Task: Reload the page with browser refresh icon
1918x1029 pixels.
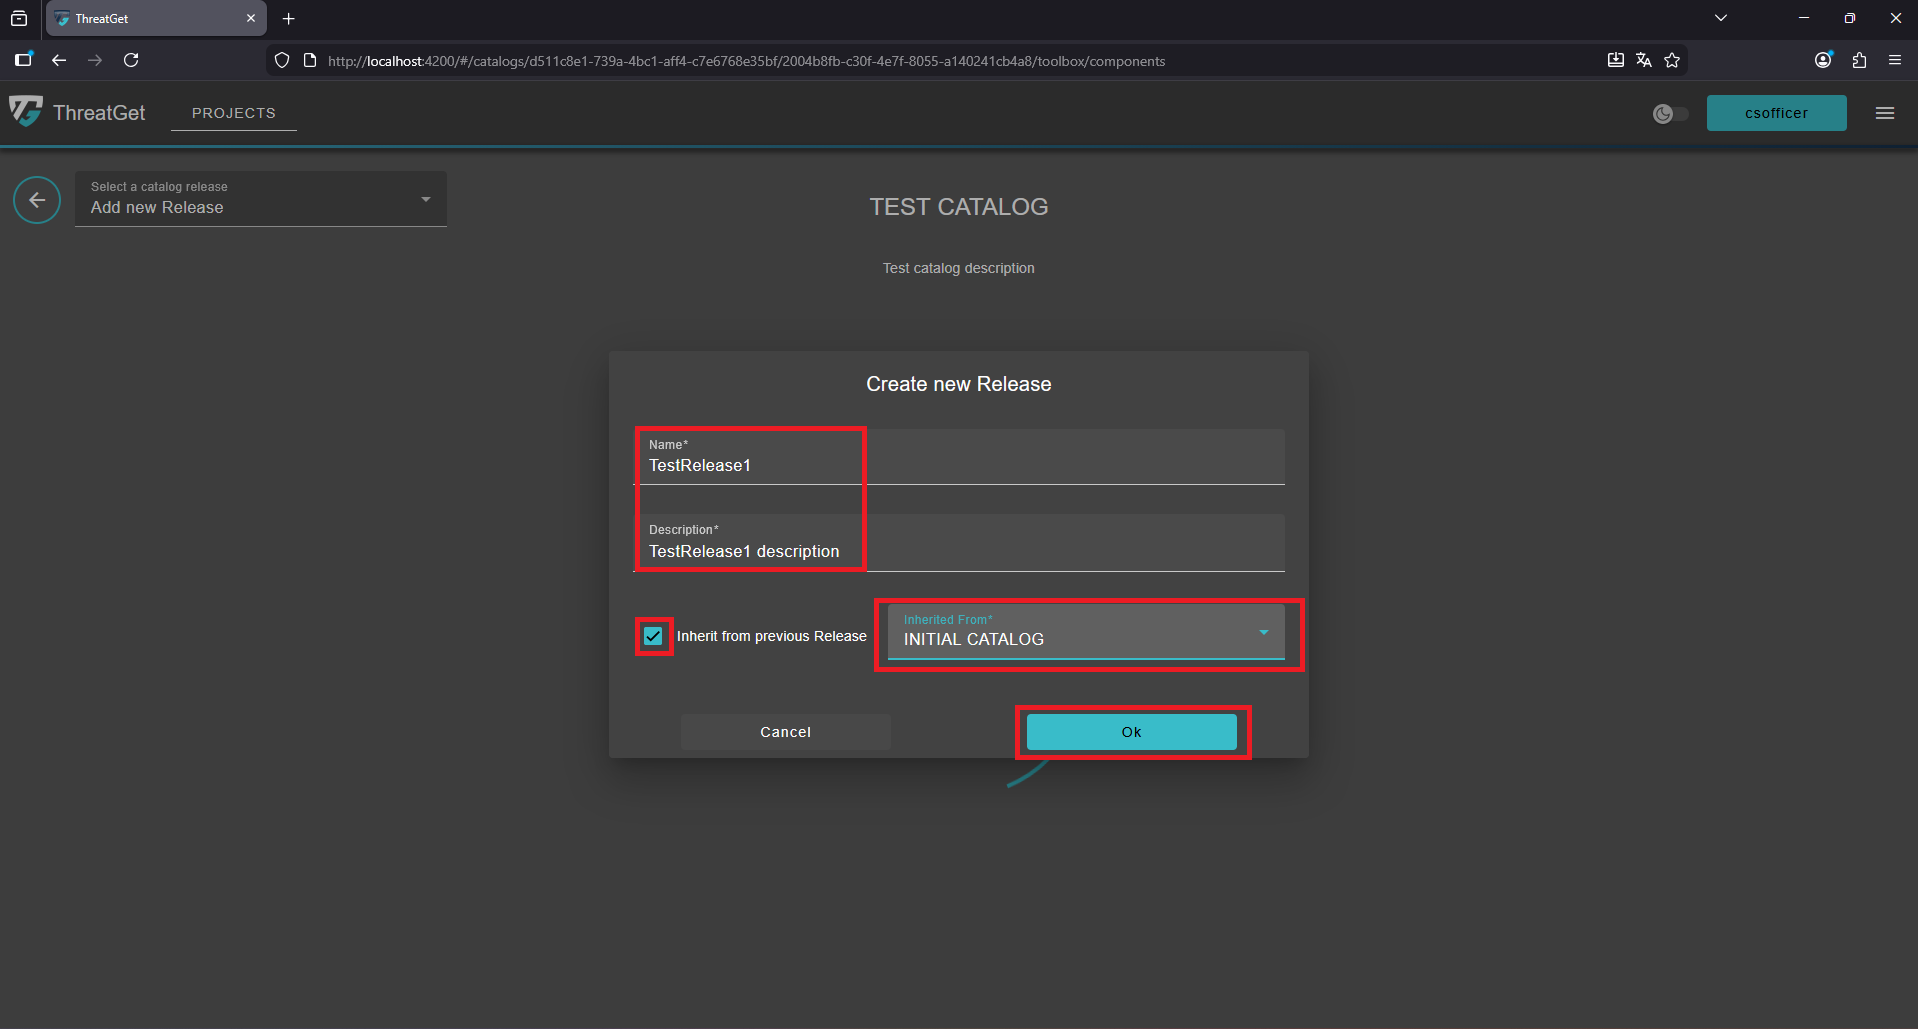Action: point(131,61)
